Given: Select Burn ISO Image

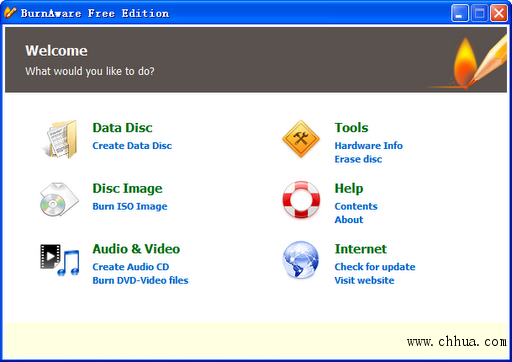Looking at the screenshot, I should coord(130,206).
